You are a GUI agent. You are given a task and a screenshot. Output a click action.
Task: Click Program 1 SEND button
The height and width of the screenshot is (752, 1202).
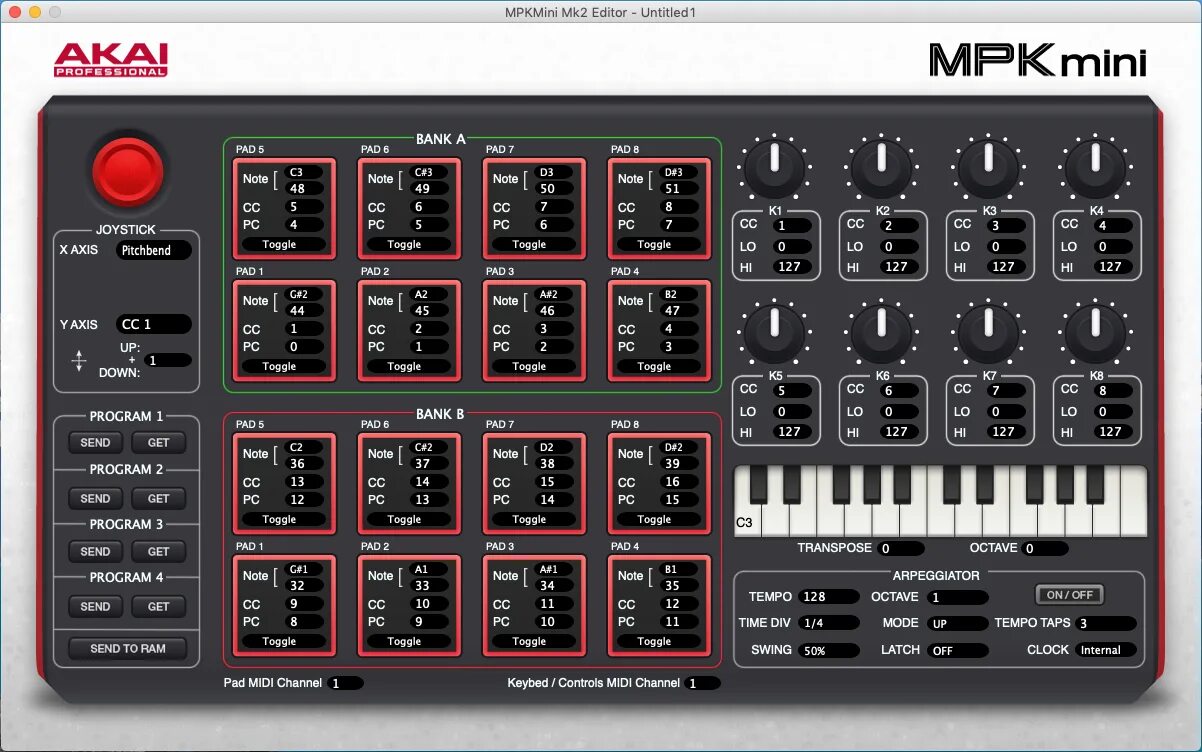95,442
